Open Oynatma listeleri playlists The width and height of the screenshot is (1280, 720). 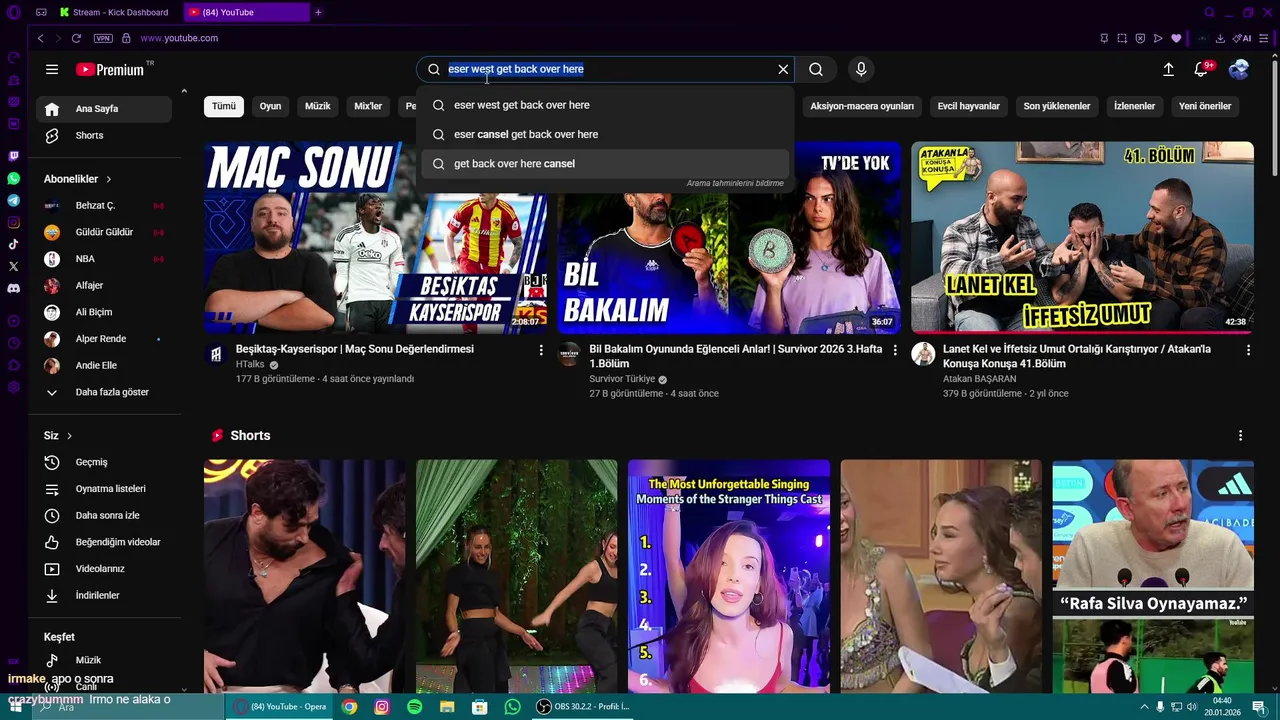[104, 489]
